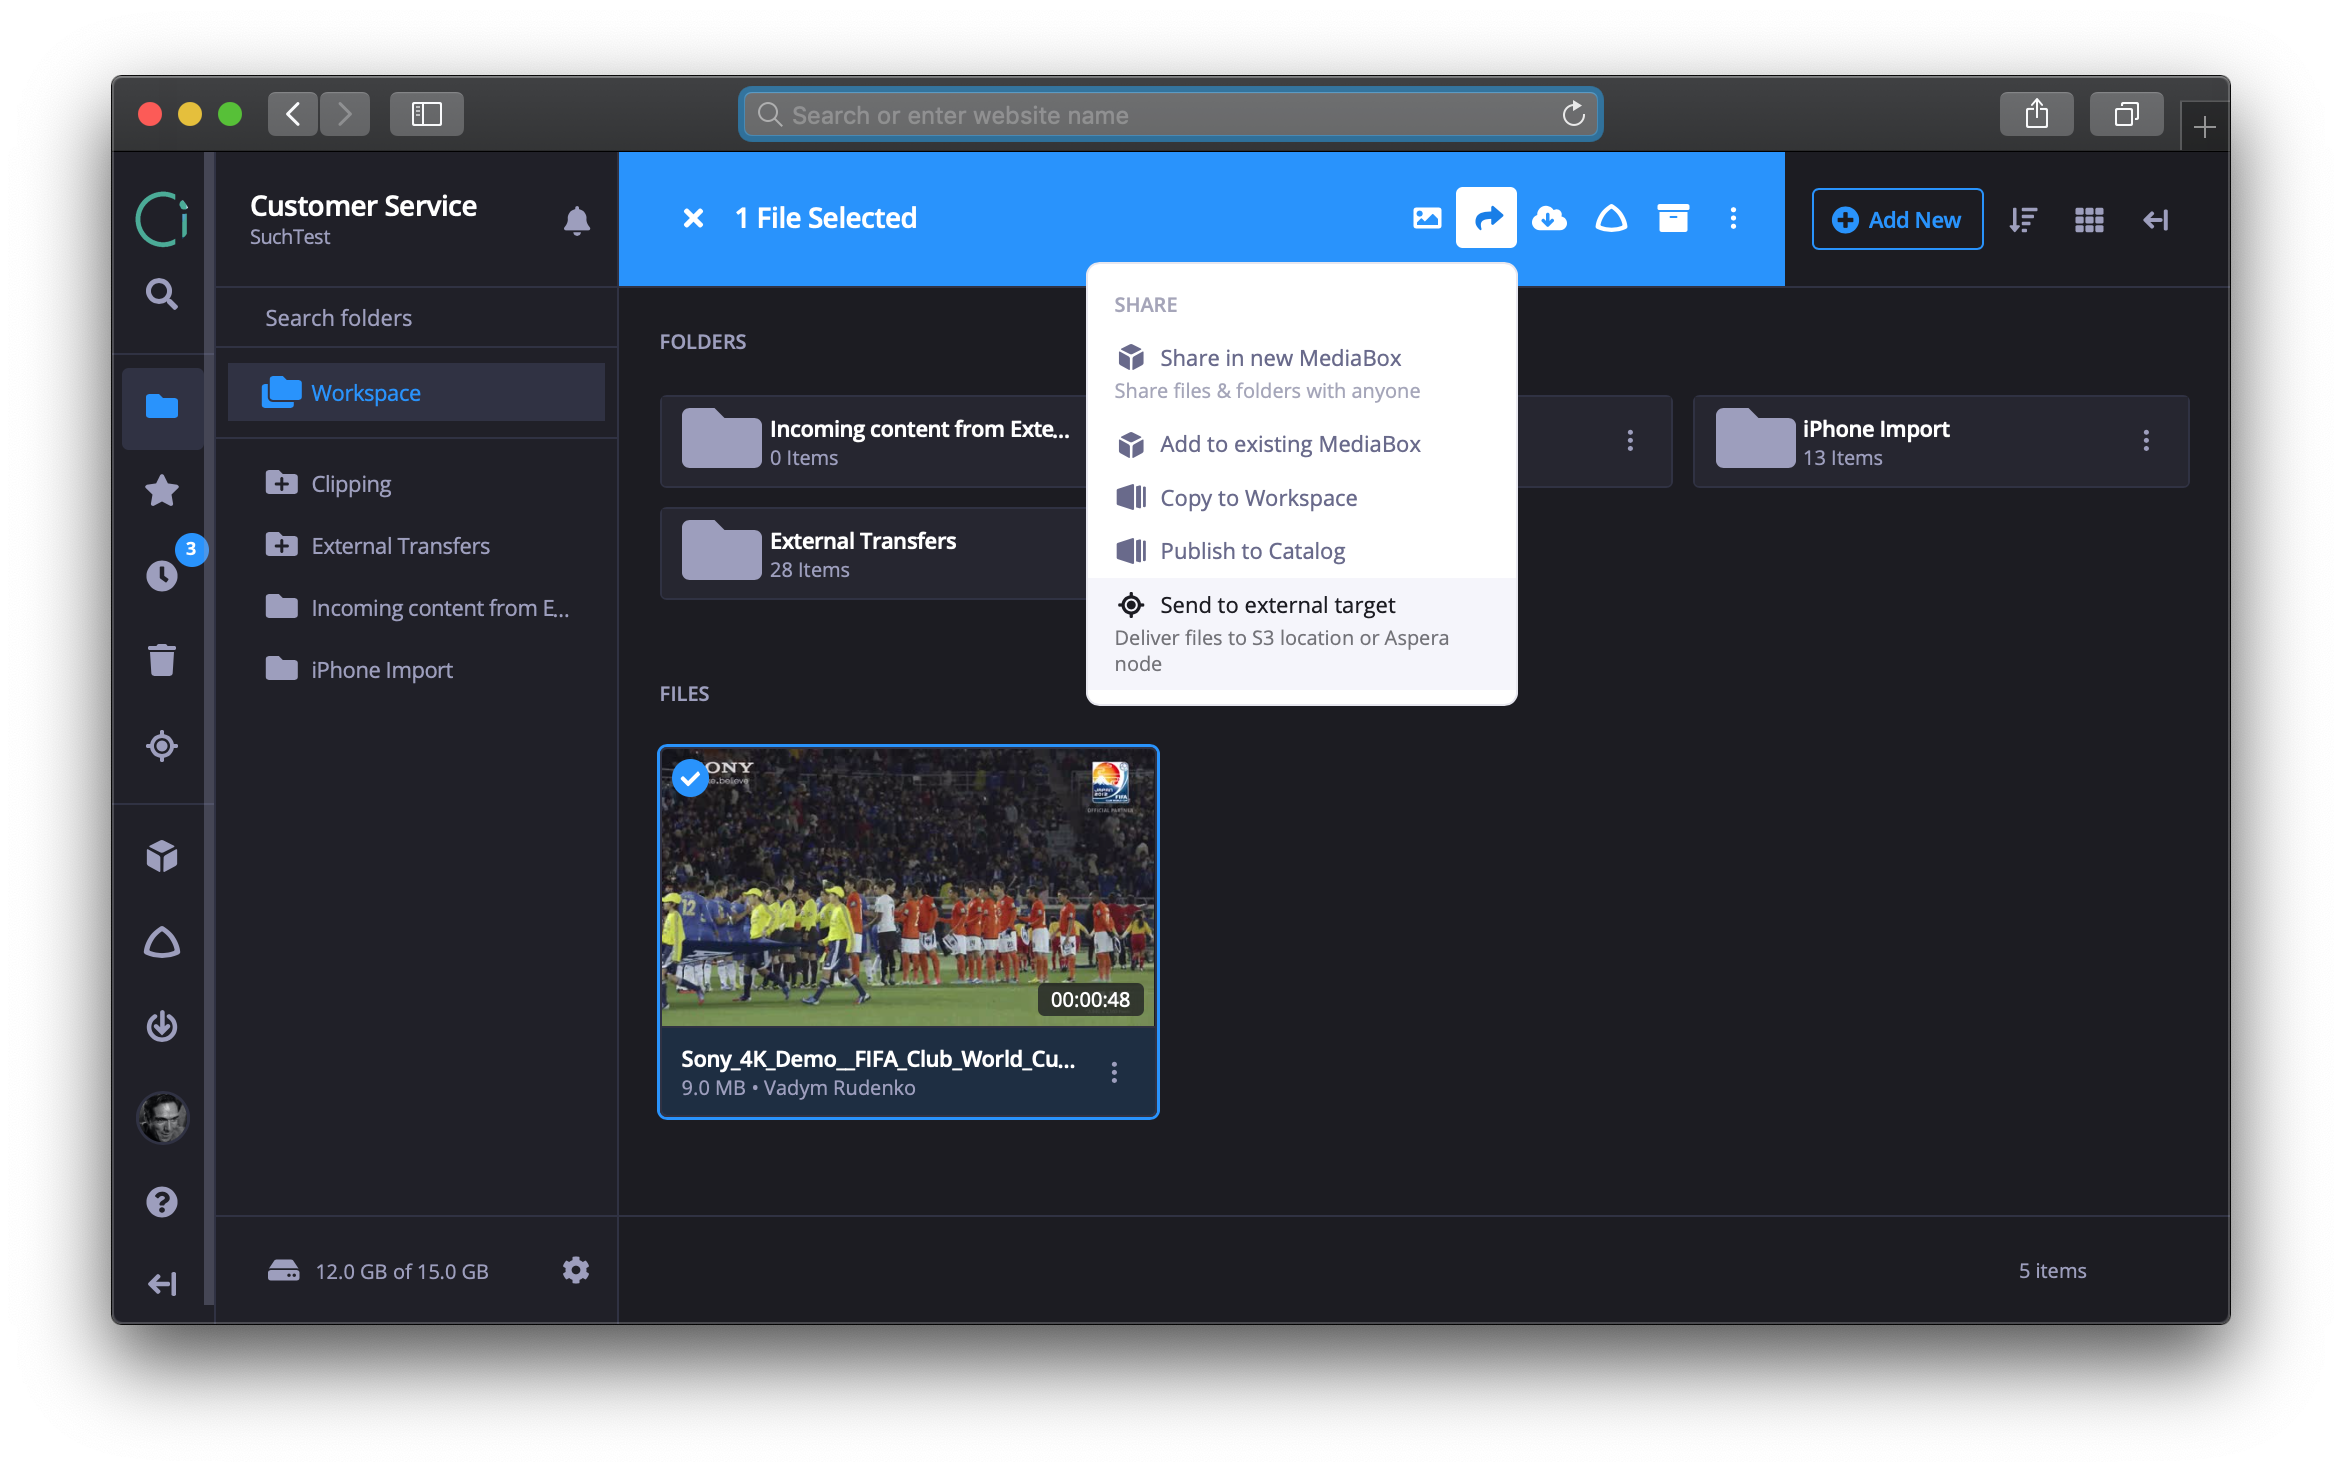Viewport: 2342px width, 1472px height.
Task: Open favorites star in sidebar
Action: pyautogui.click(x=161, y=491)
